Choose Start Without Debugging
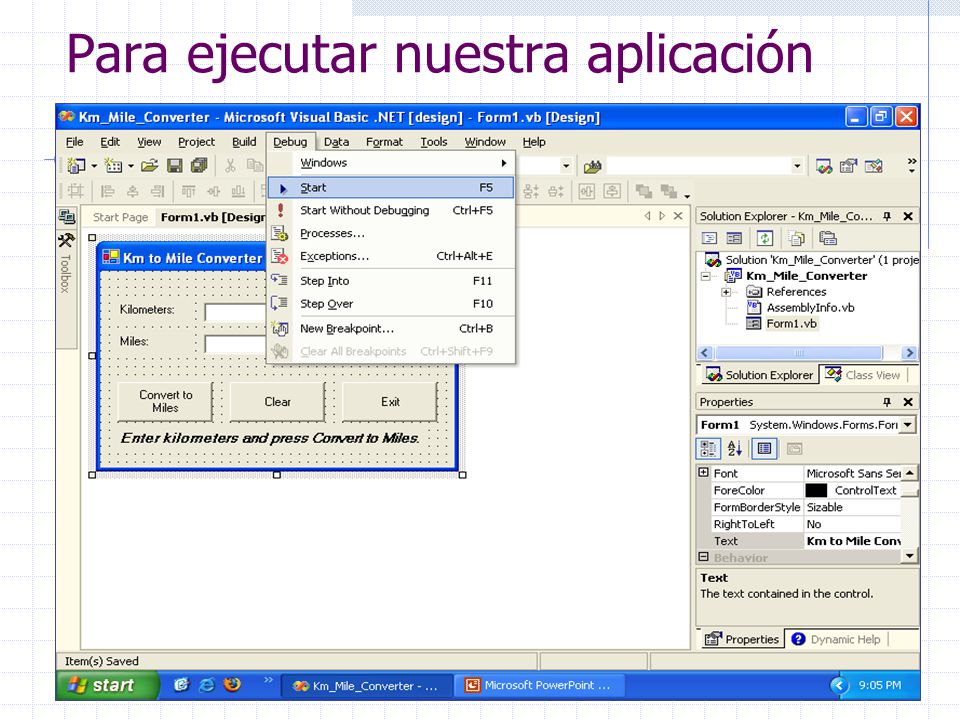This screenshot has width=960, height=720. click(x=391, y=211)
